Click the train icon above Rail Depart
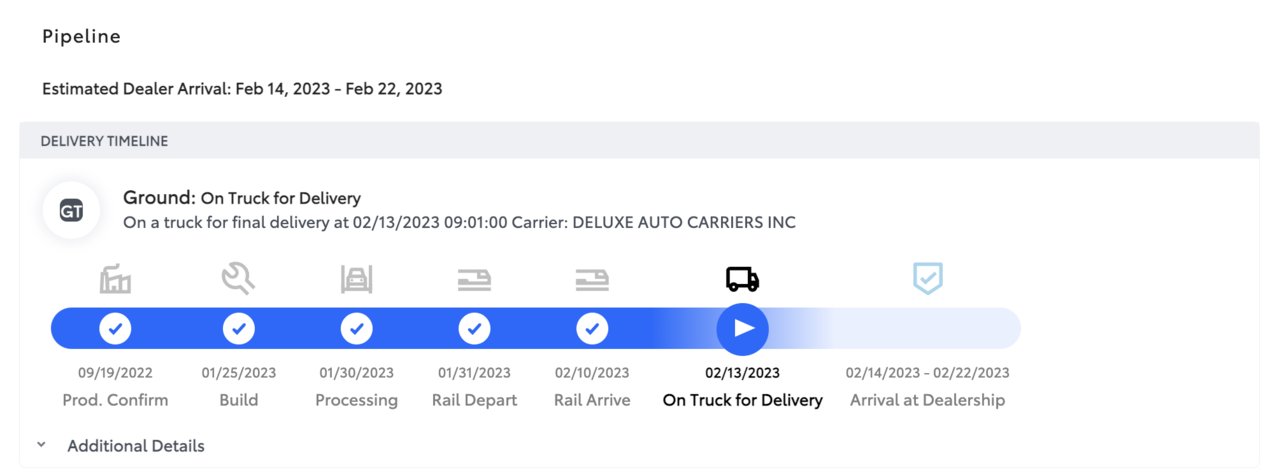Image resolution: width=1279 pixels, height=475 pixels. [474, 280]
